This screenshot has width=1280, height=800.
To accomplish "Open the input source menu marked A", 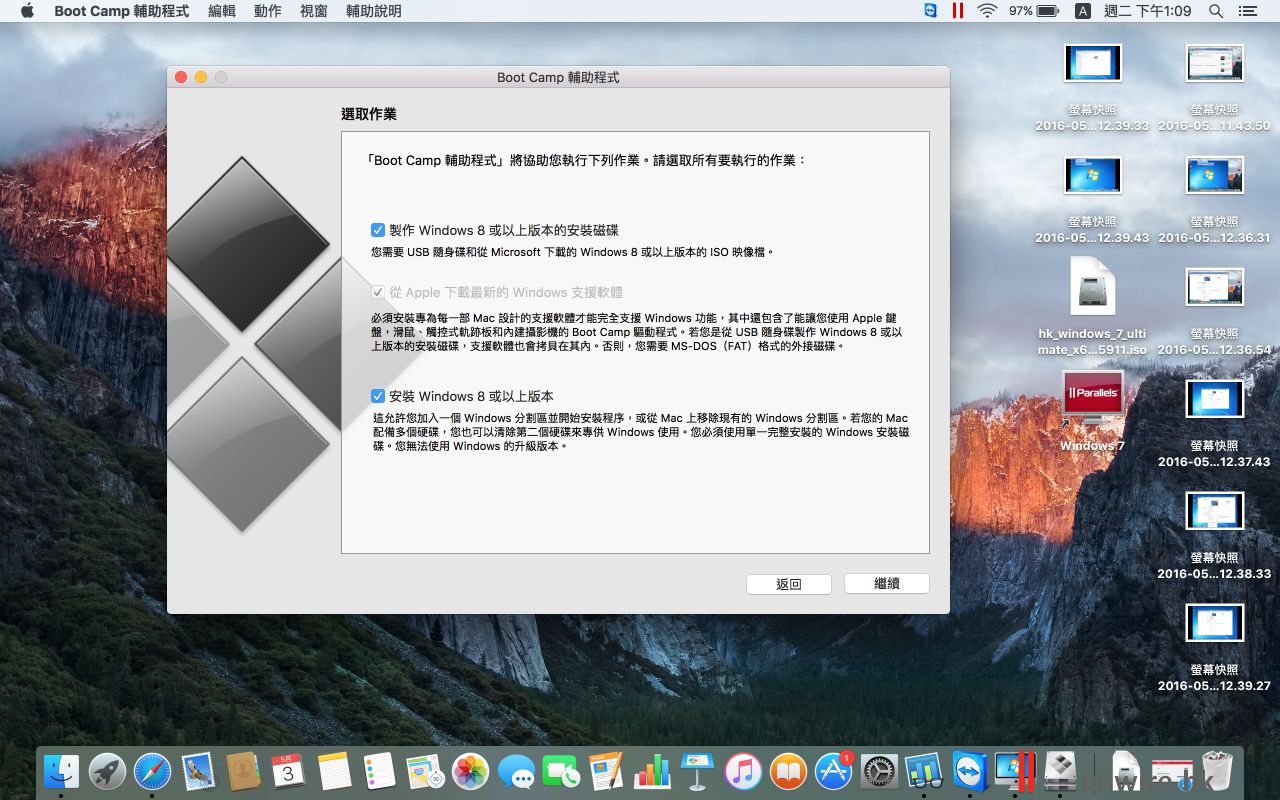I will pyautogui.click(x=1082, y=11).
